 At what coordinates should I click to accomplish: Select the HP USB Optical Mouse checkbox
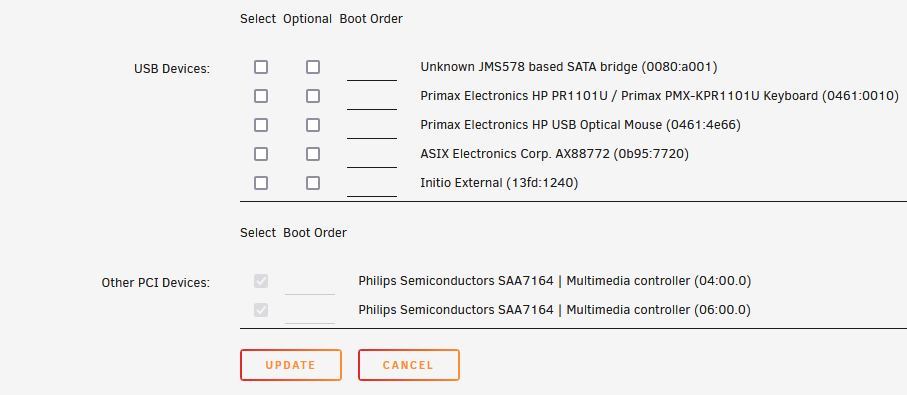[x=261, y=125]
